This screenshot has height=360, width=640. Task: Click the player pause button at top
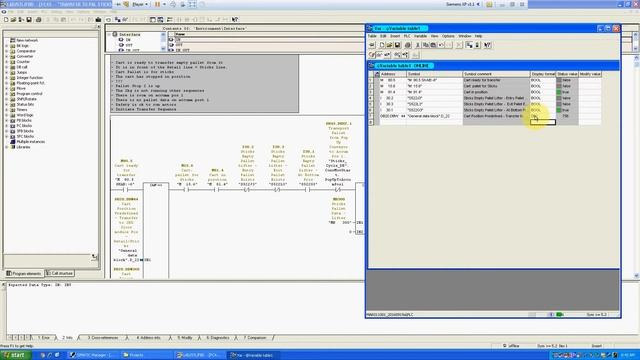(157, 4)
